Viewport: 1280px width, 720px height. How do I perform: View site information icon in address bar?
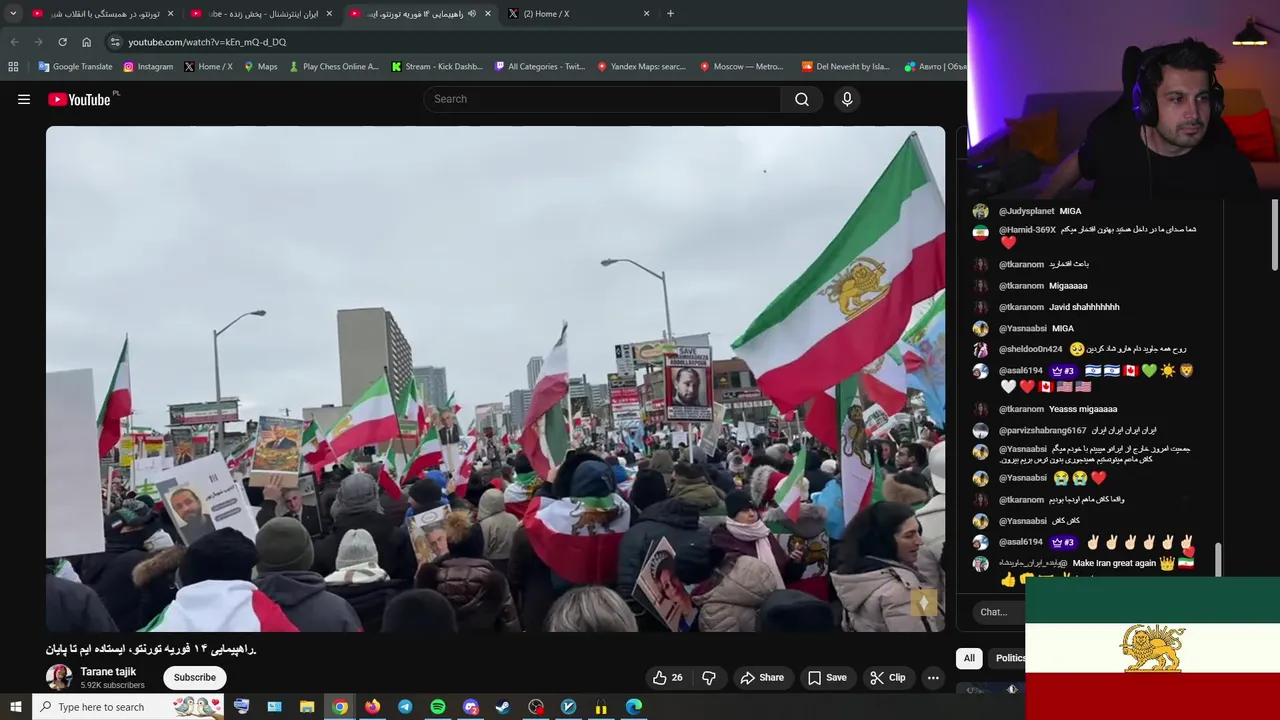115,42
